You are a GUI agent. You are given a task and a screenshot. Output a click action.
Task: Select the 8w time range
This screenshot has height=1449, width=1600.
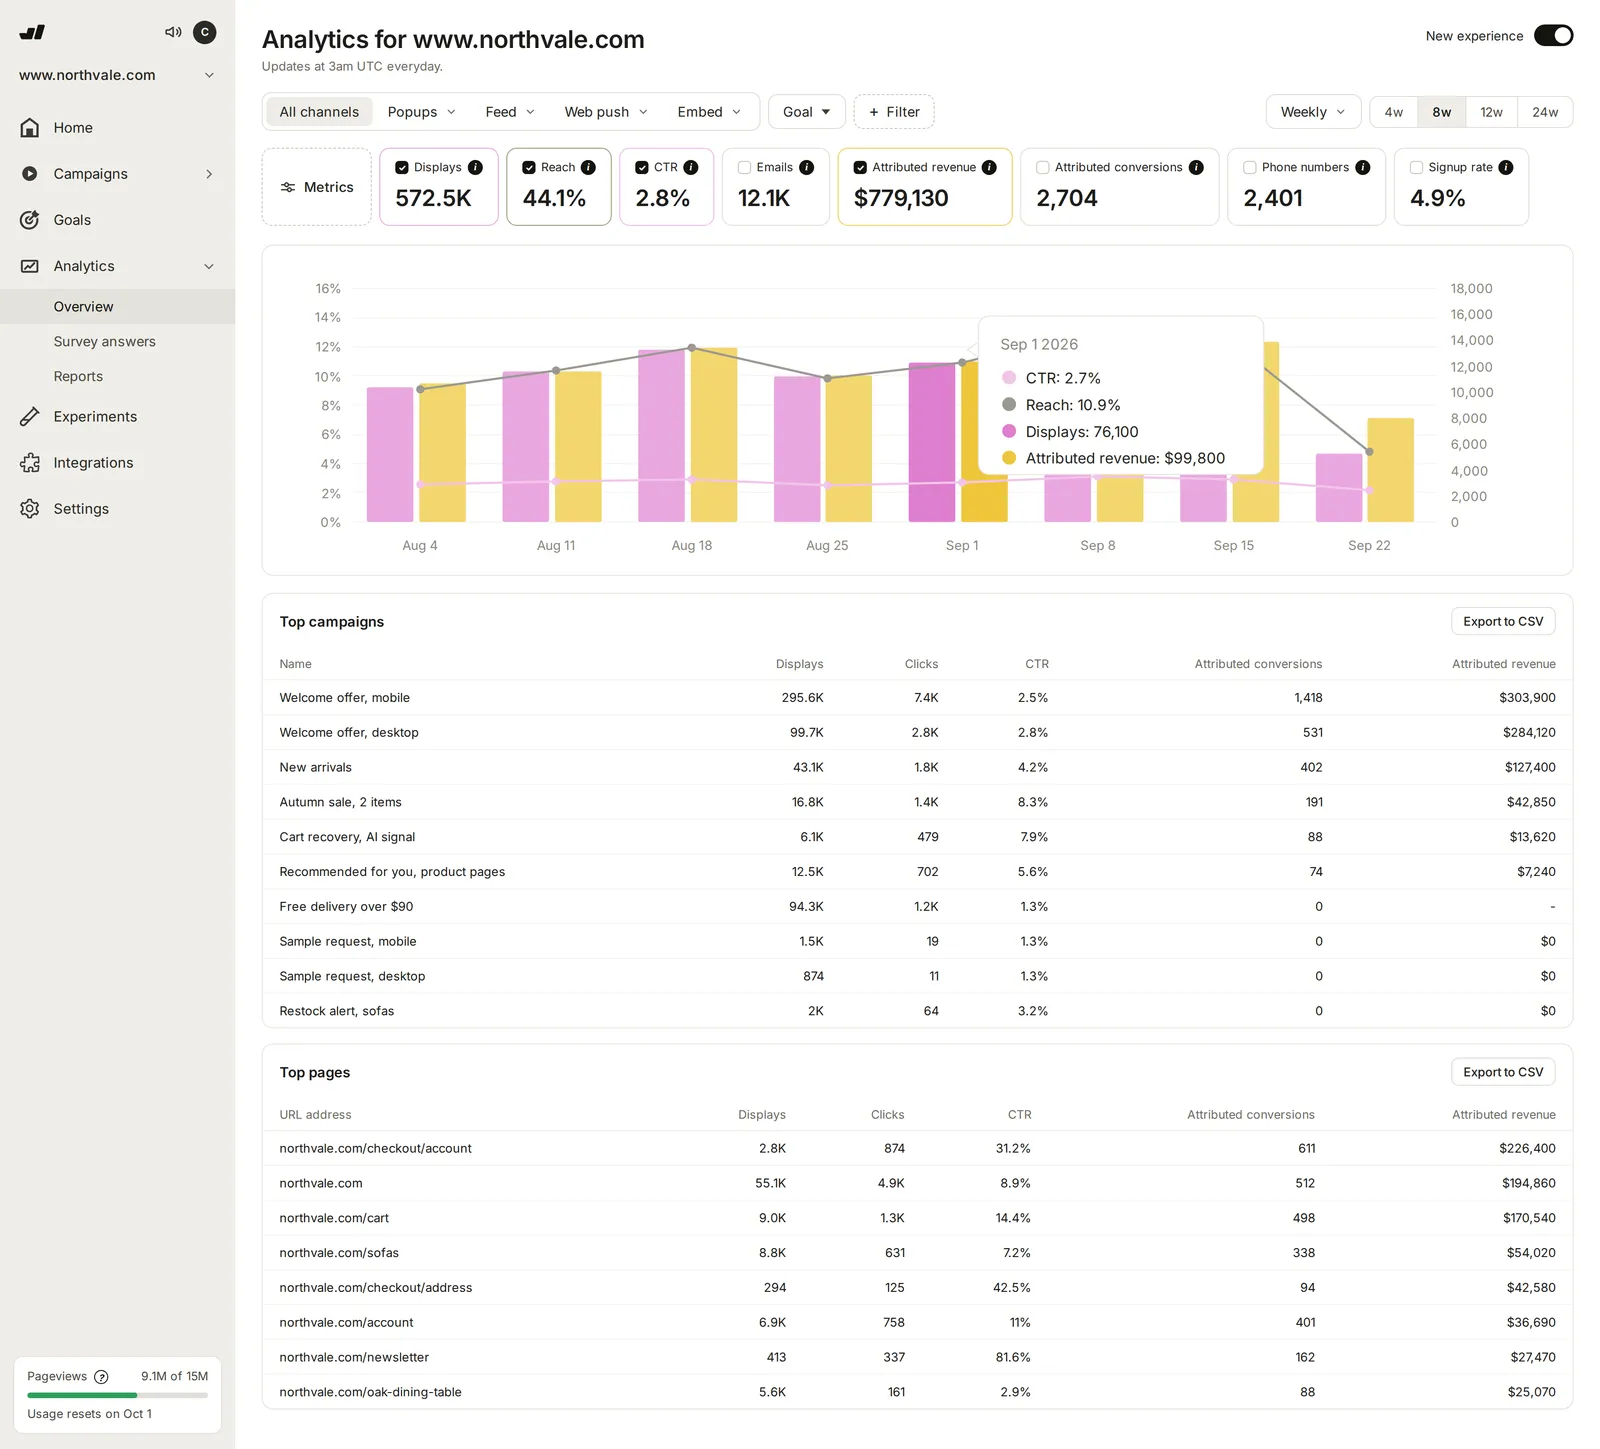click(1441, 112)
